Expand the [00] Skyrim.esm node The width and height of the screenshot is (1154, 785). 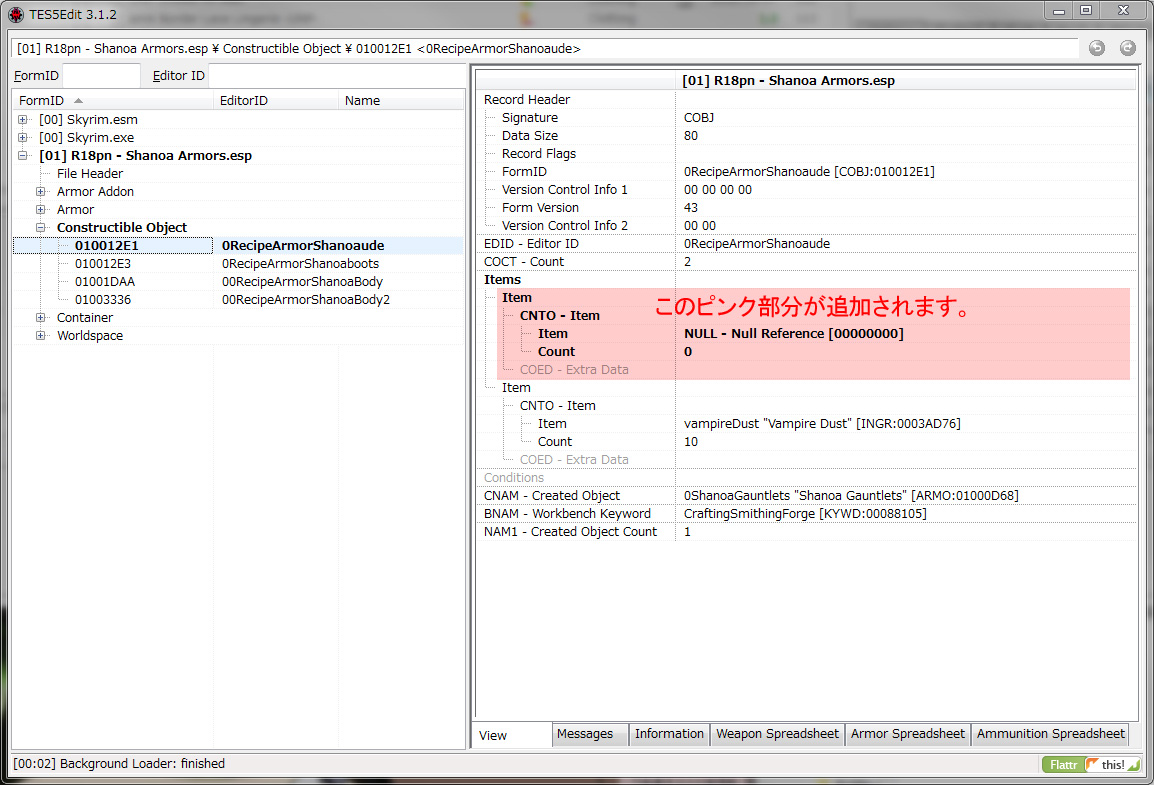[x=23, y=119]
